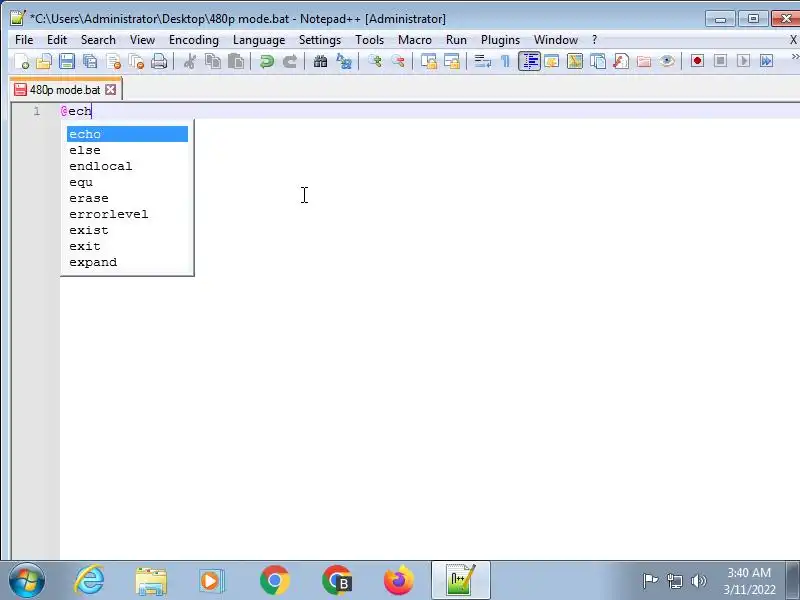The image size is (800, 600).
Task: Toggle Show All Characters pilcrow icon
Action: click(x=506, y=62)
